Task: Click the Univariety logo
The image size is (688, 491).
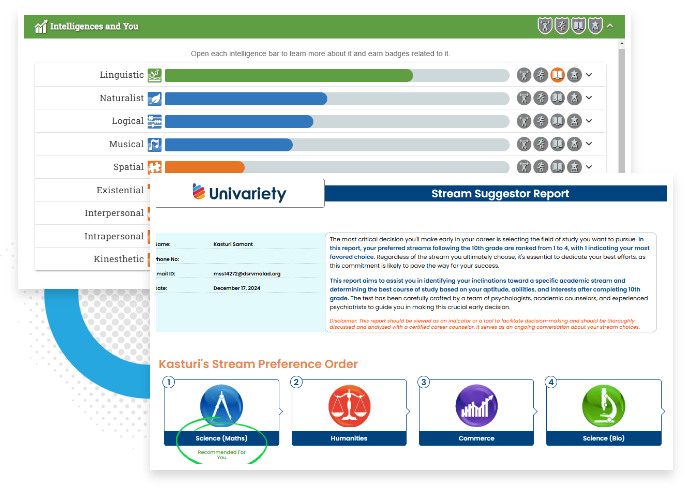Action: [239, 193]
